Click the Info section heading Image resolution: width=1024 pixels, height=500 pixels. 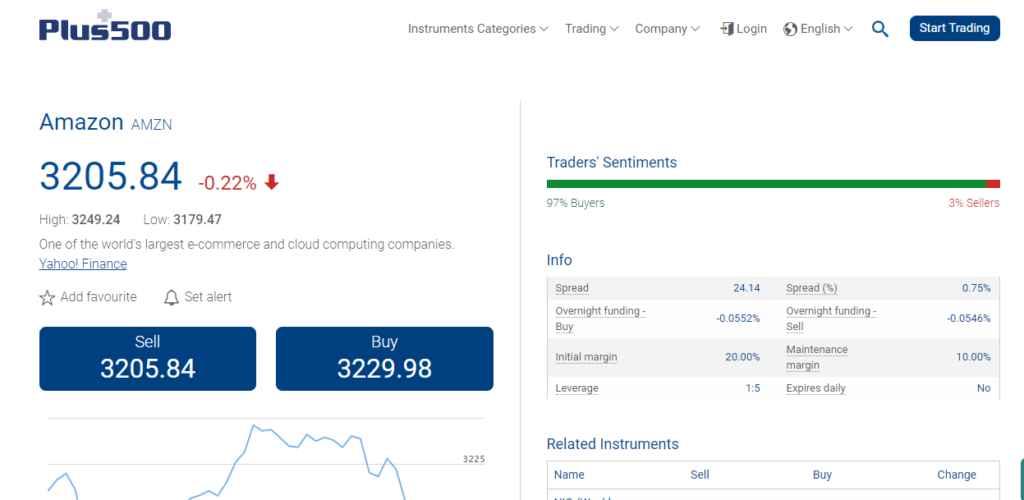559,260
